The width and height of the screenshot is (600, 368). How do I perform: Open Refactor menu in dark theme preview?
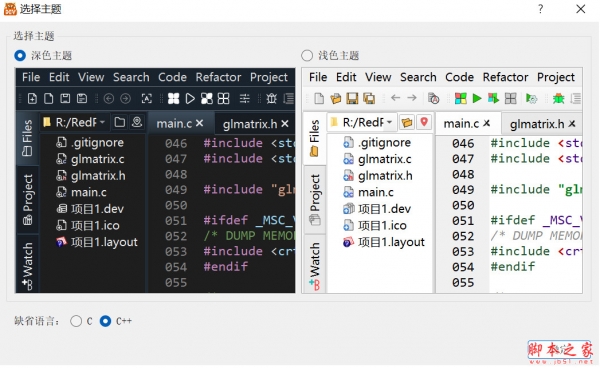(x=218, y=77)
